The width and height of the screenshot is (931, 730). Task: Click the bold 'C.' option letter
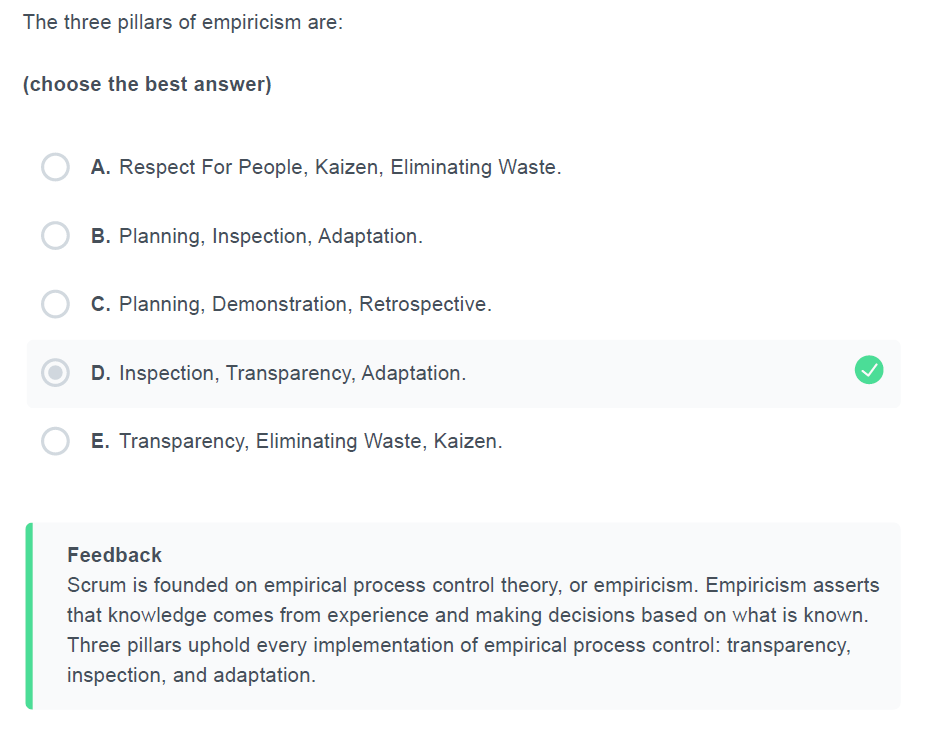(x=100, y=304)
